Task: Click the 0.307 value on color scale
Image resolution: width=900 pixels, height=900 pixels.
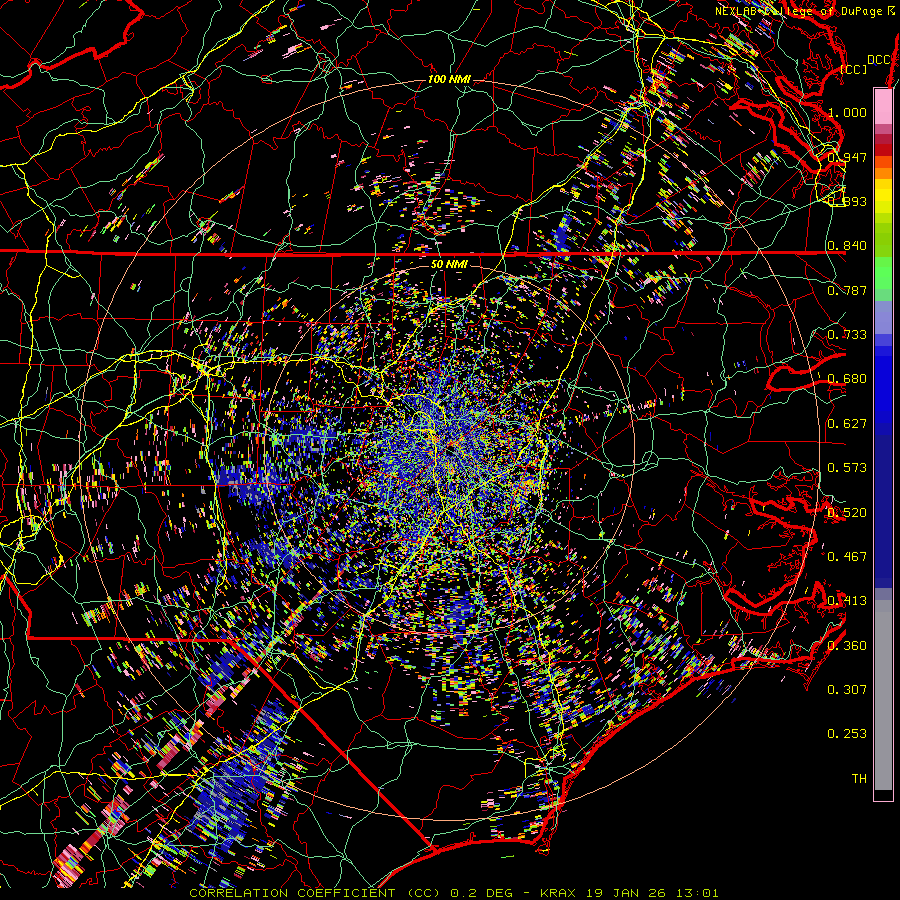Action: (847, 690)
